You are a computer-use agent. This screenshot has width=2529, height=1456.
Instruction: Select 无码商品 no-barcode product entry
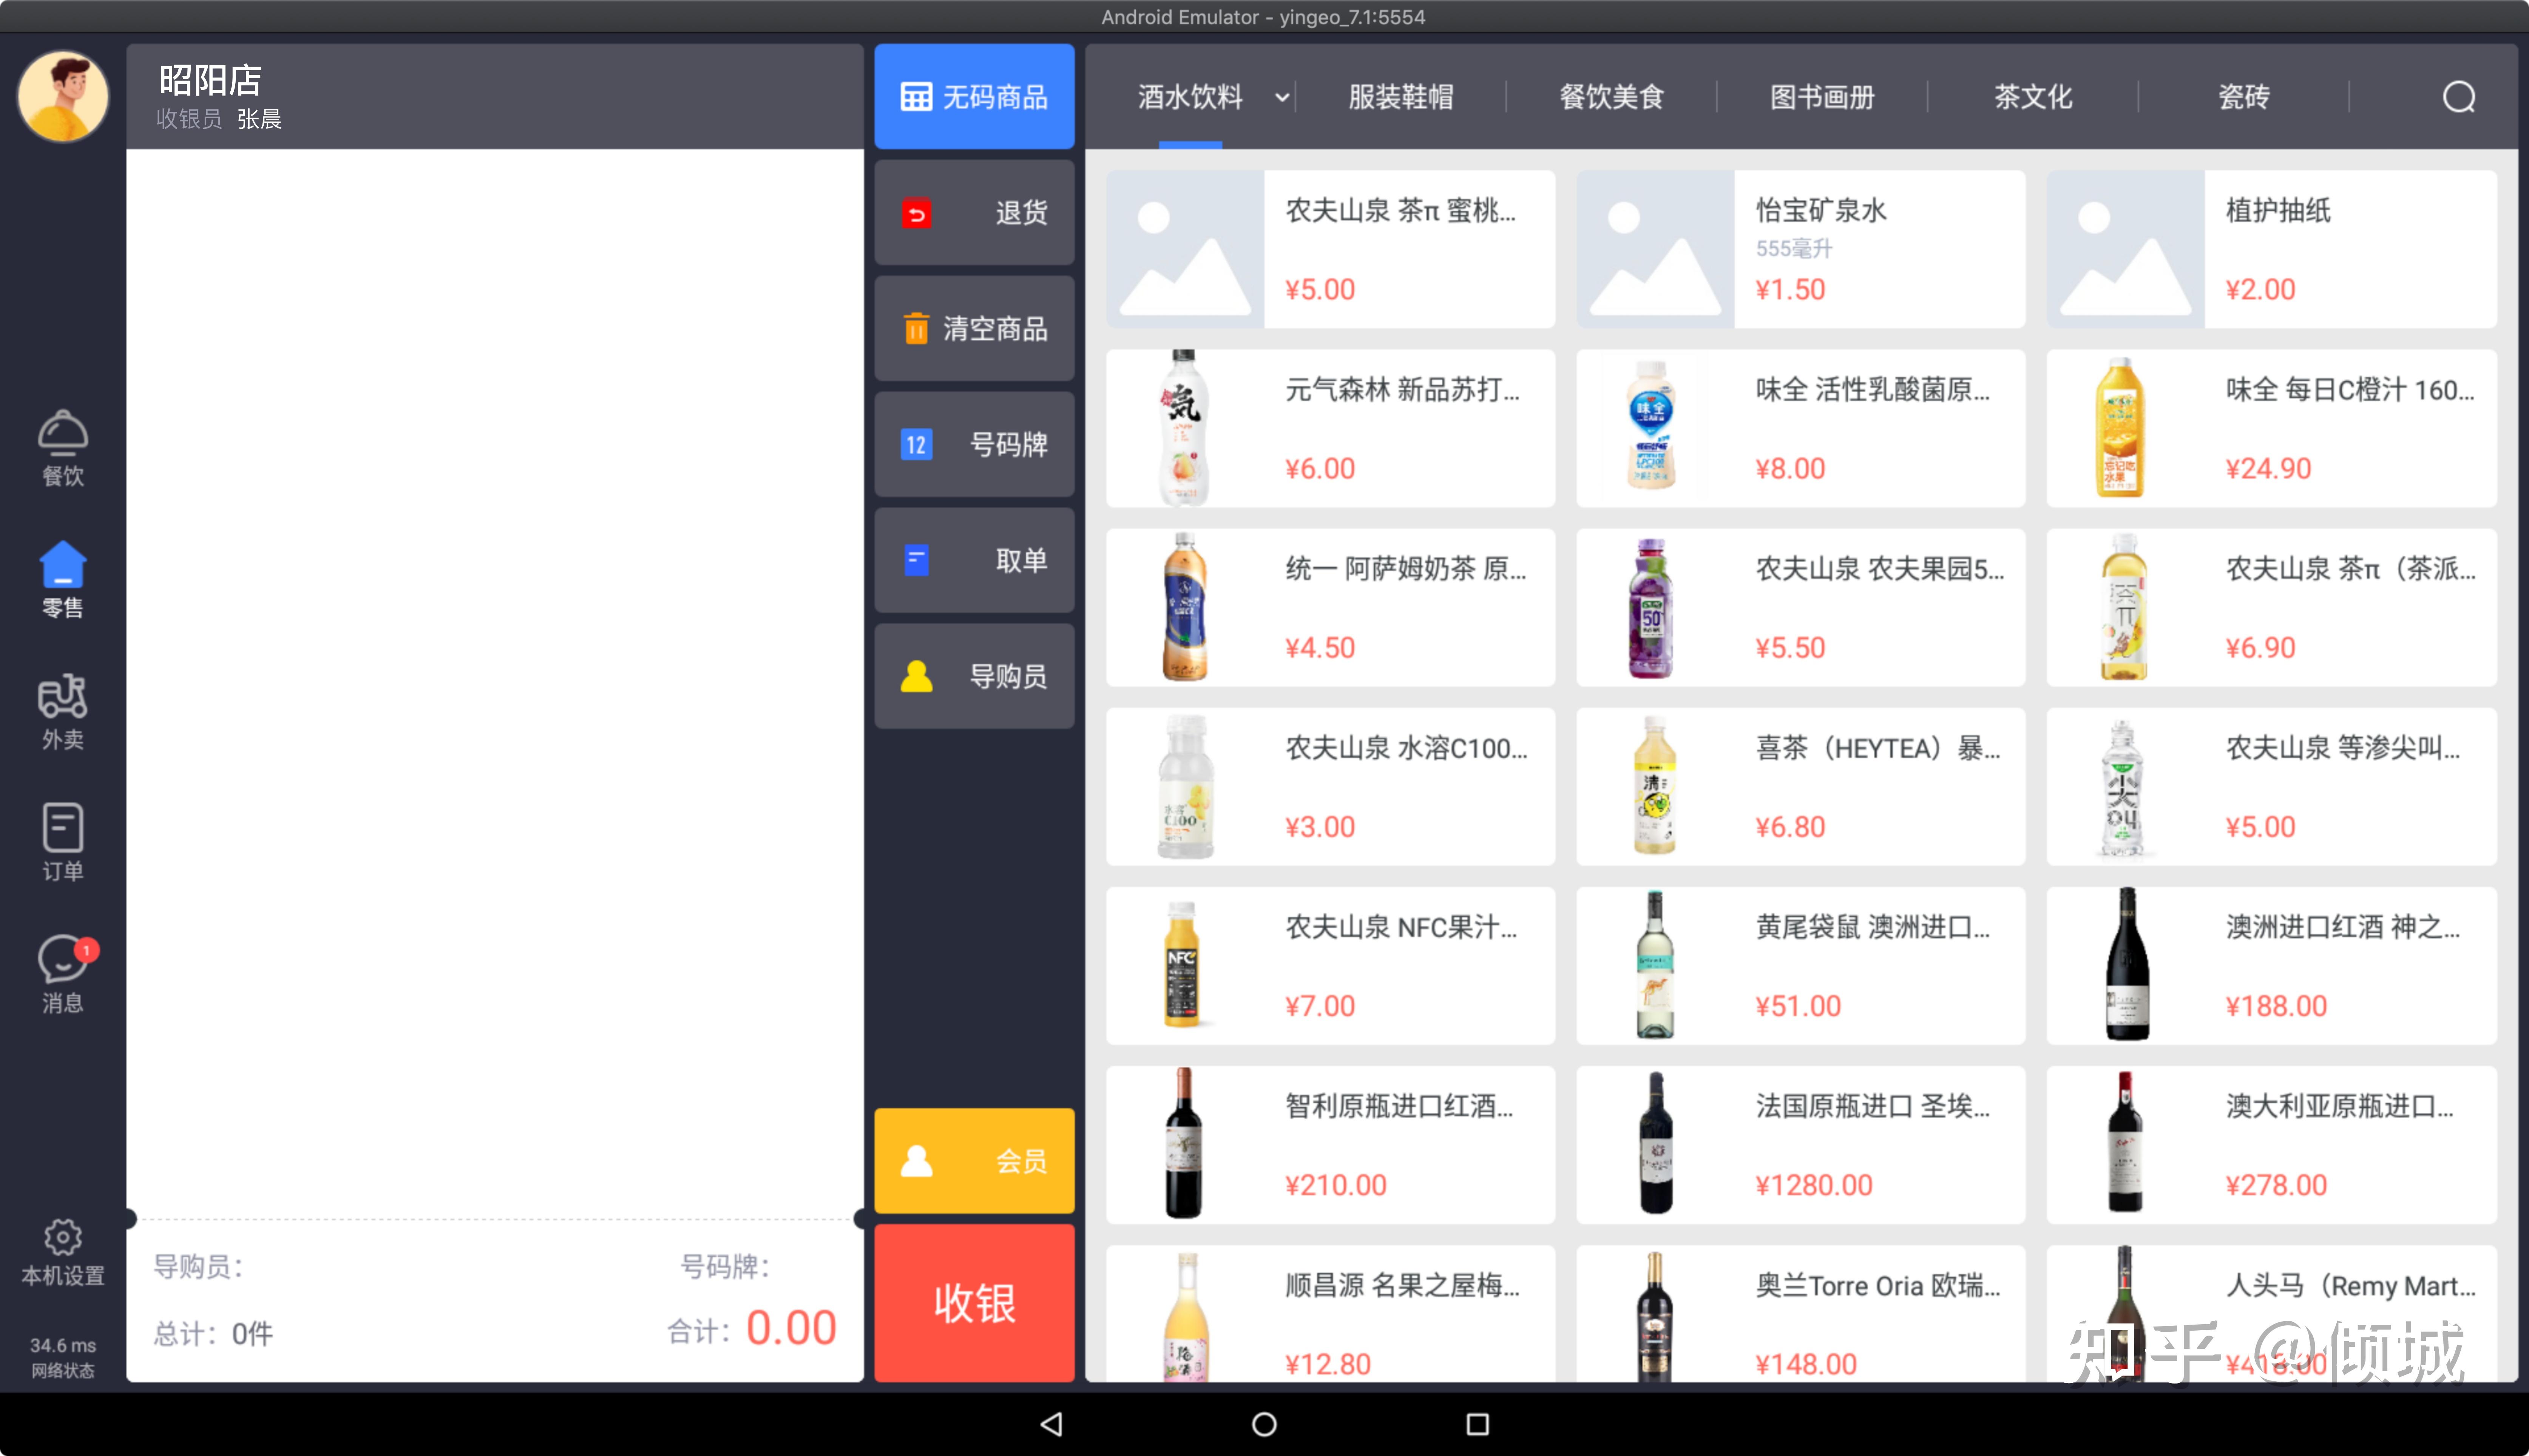click(x=973, y=96)
